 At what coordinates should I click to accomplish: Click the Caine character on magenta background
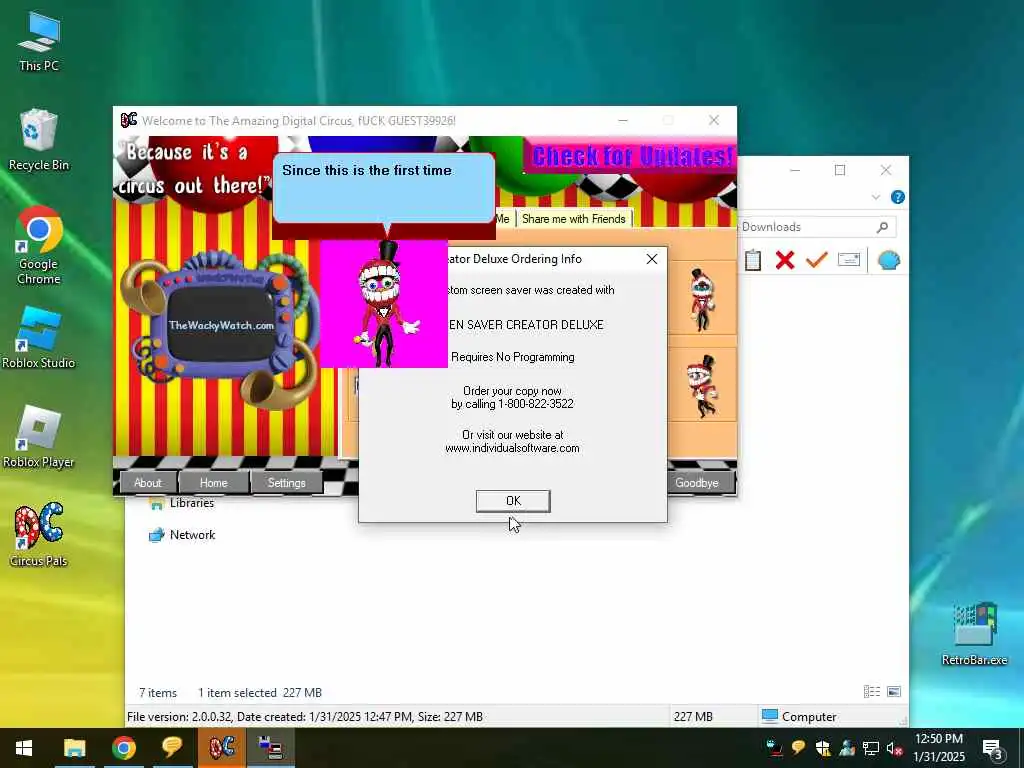click(384, 304)
